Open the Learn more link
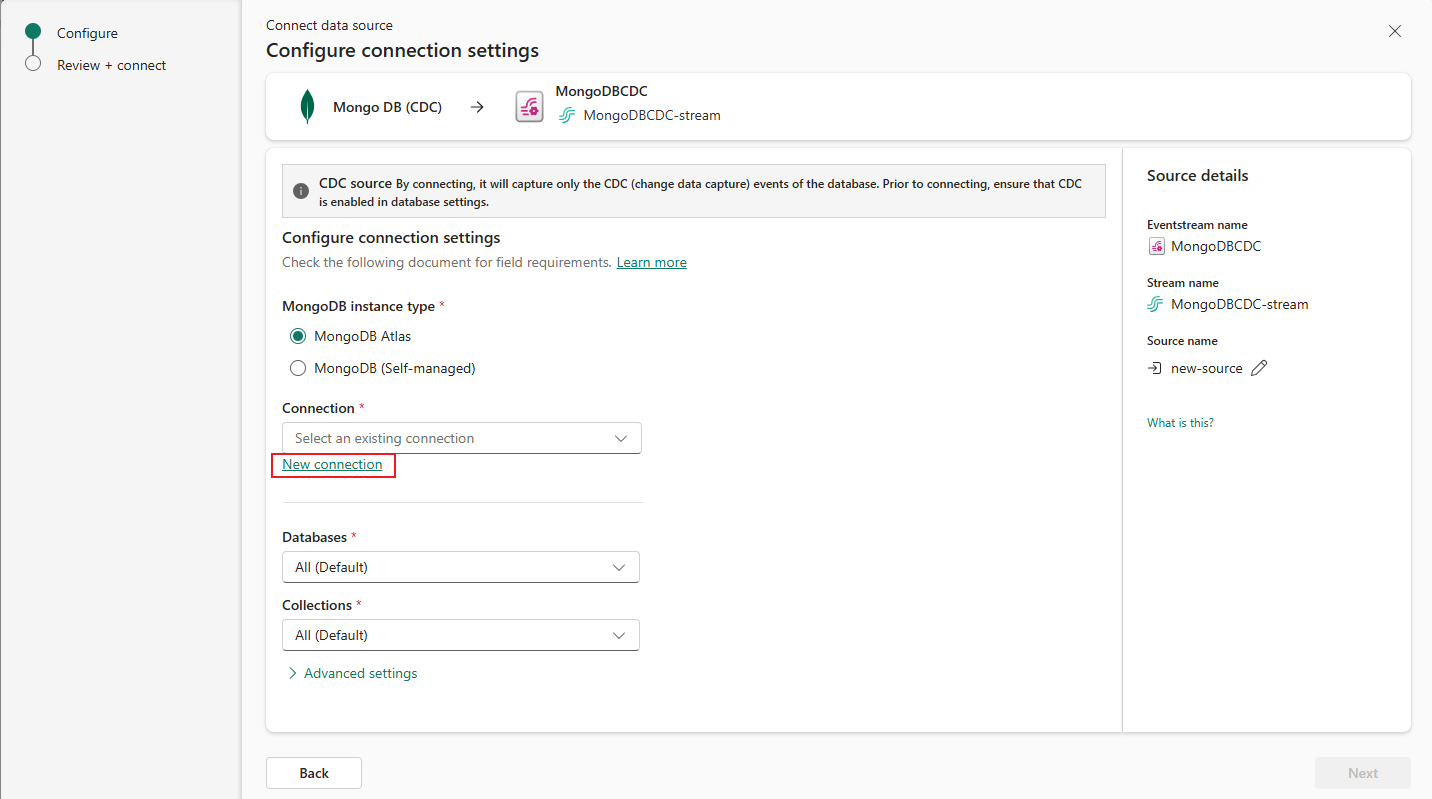Screen dimensions: 1432x799 [x=651, y=262]
